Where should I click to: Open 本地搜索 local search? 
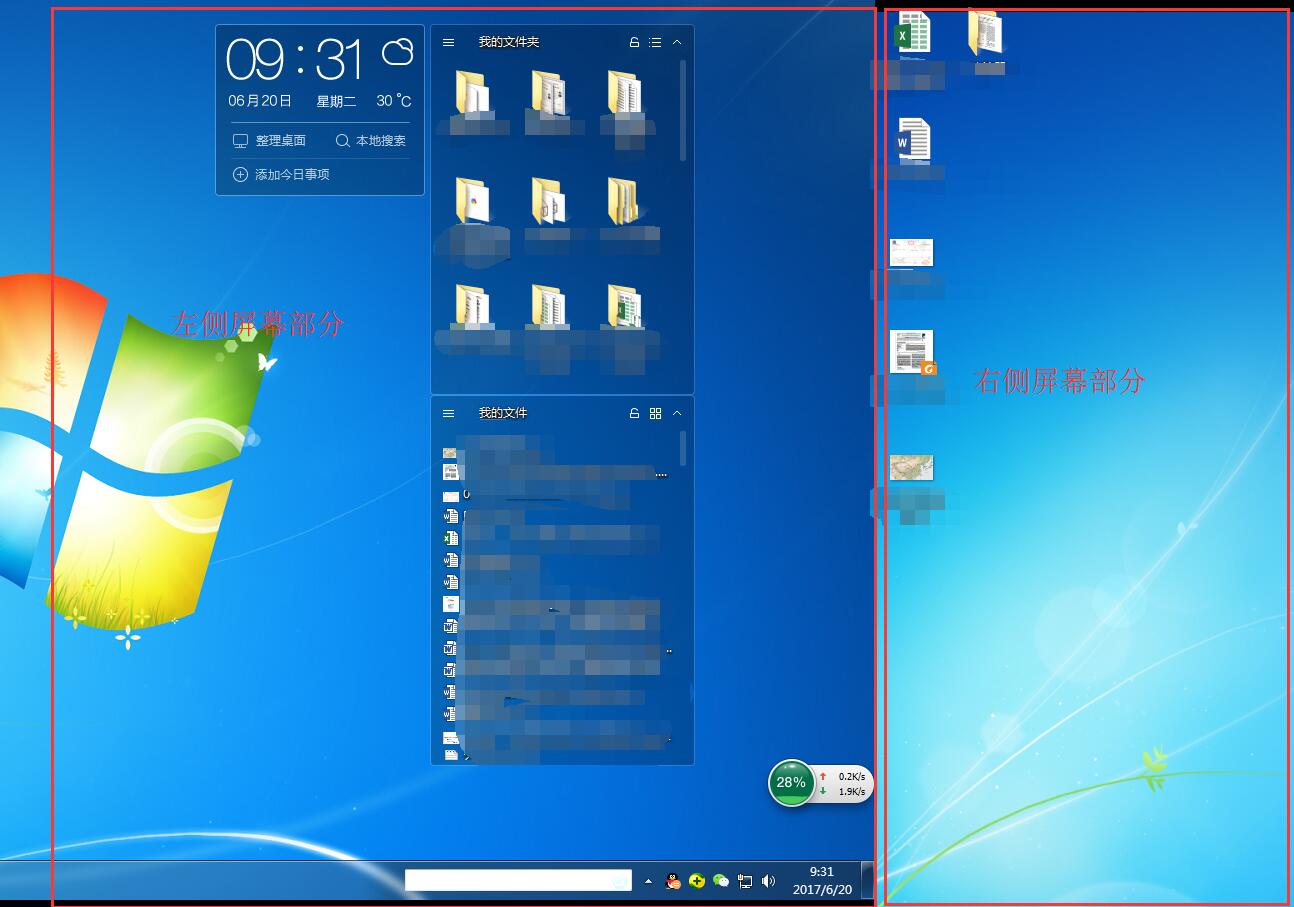(370, 141)
